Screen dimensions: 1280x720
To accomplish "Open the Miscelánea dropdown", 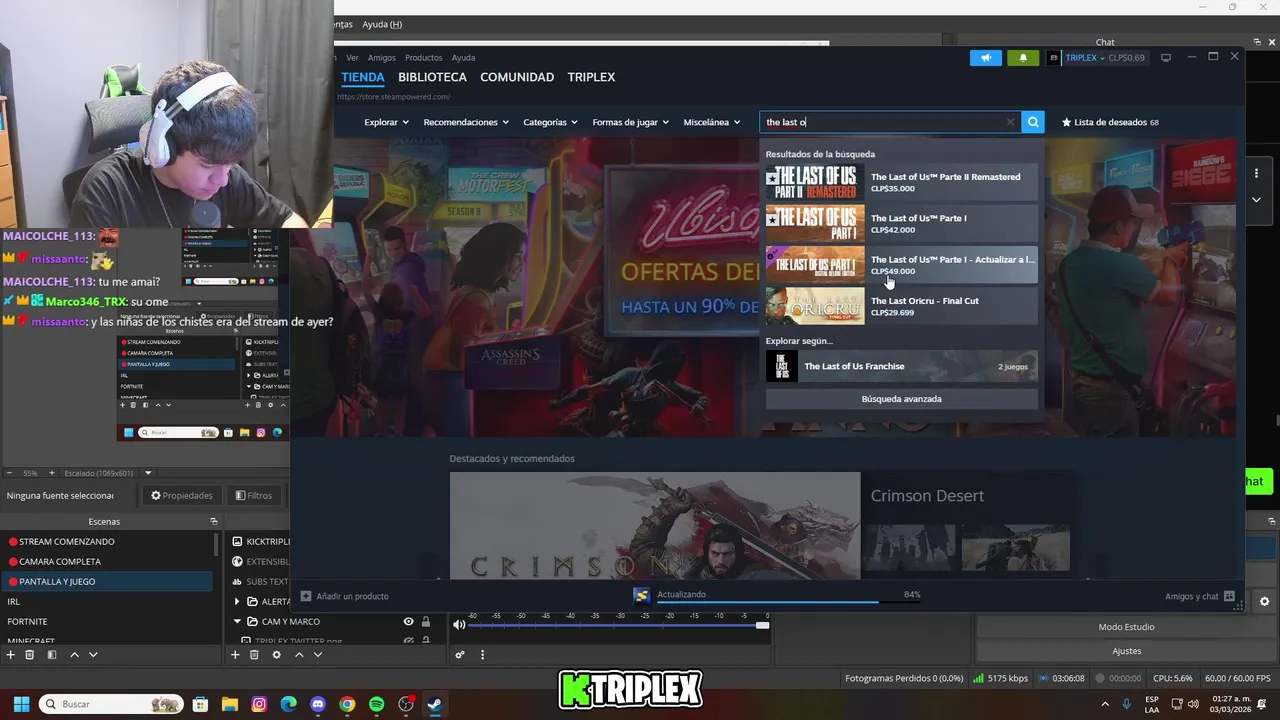I will tap(712, 122).
